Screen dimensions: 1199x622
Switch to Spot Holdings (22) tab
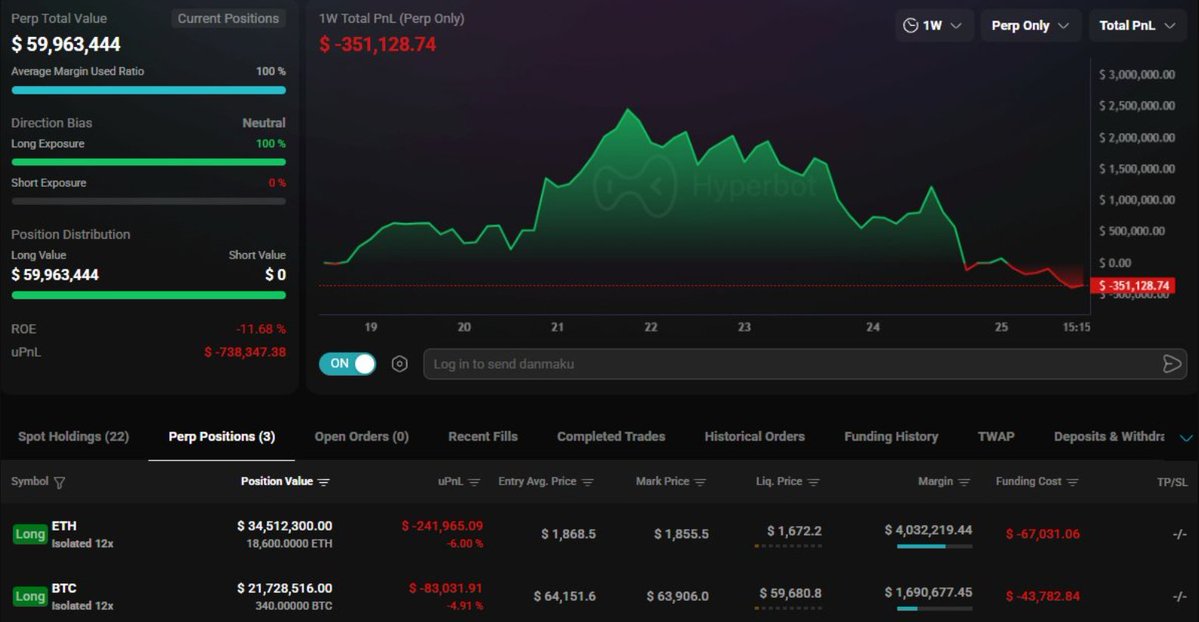coord(73,436)
